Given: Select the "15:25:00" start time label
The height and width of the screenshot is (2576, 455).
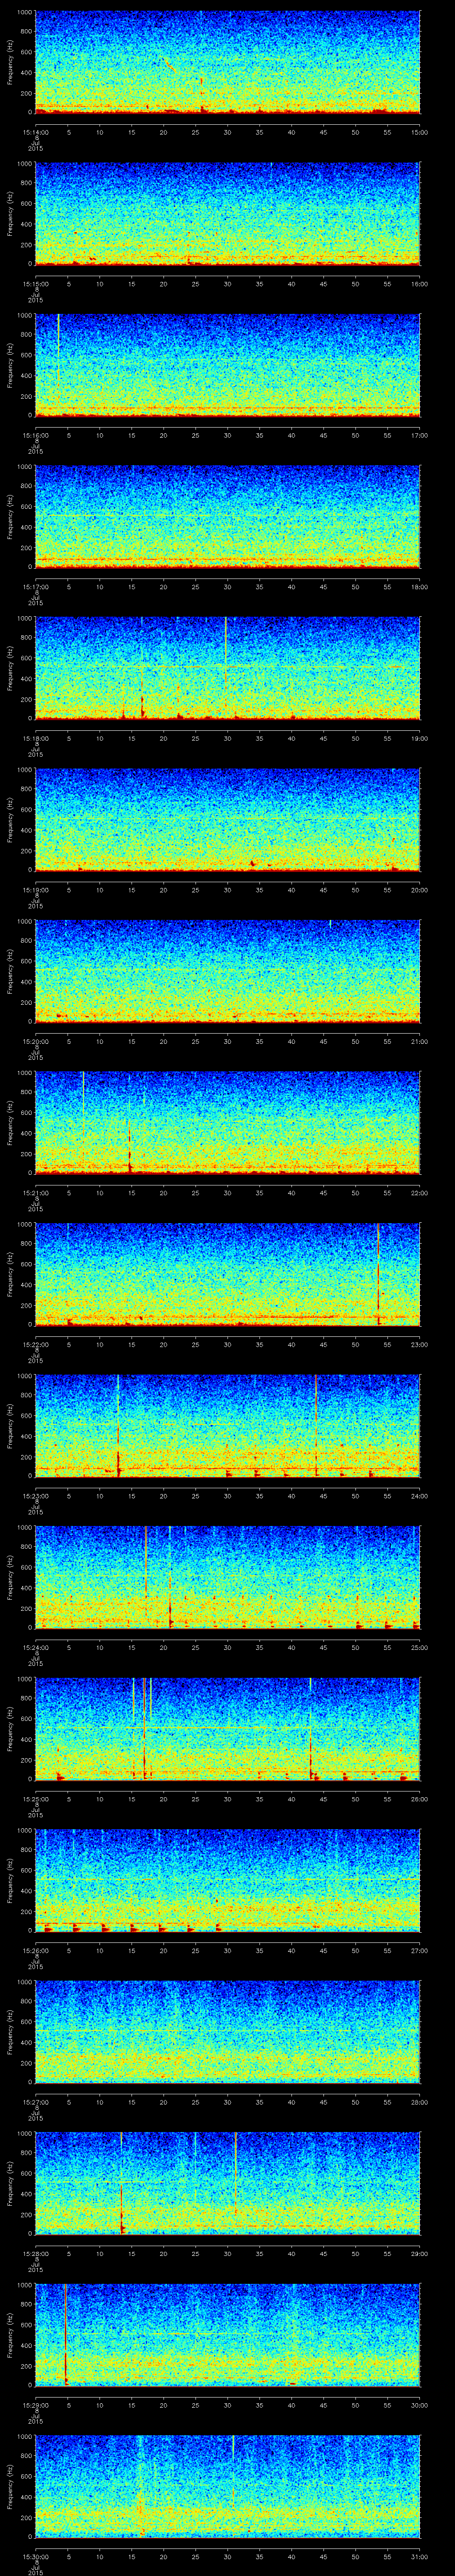Looking at the screenshot, I should coord(35,1798).
